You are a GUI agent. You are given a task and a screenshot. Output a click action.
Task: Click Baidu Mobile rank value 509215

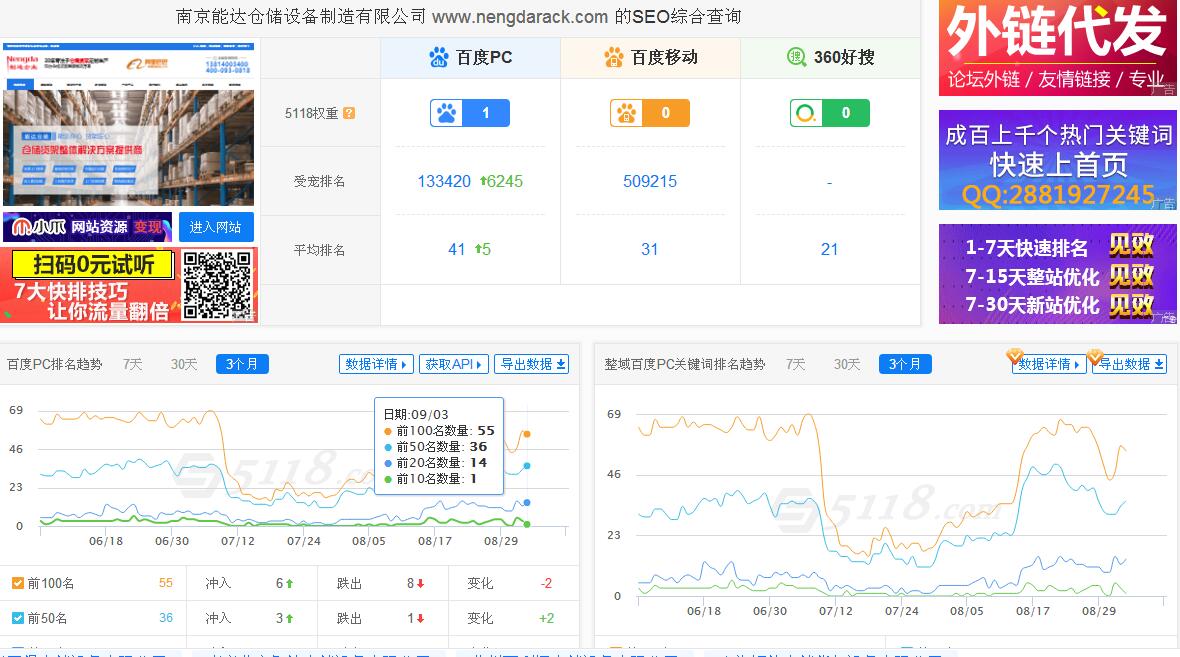(649, 181)
